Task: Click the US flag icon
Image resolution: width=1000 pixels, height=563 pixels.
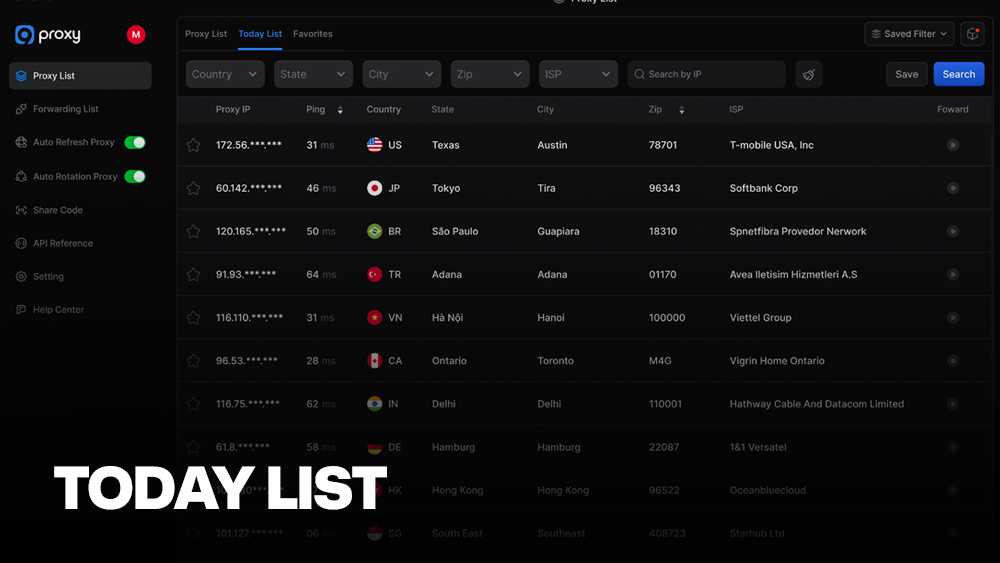Action: (374, 145)
